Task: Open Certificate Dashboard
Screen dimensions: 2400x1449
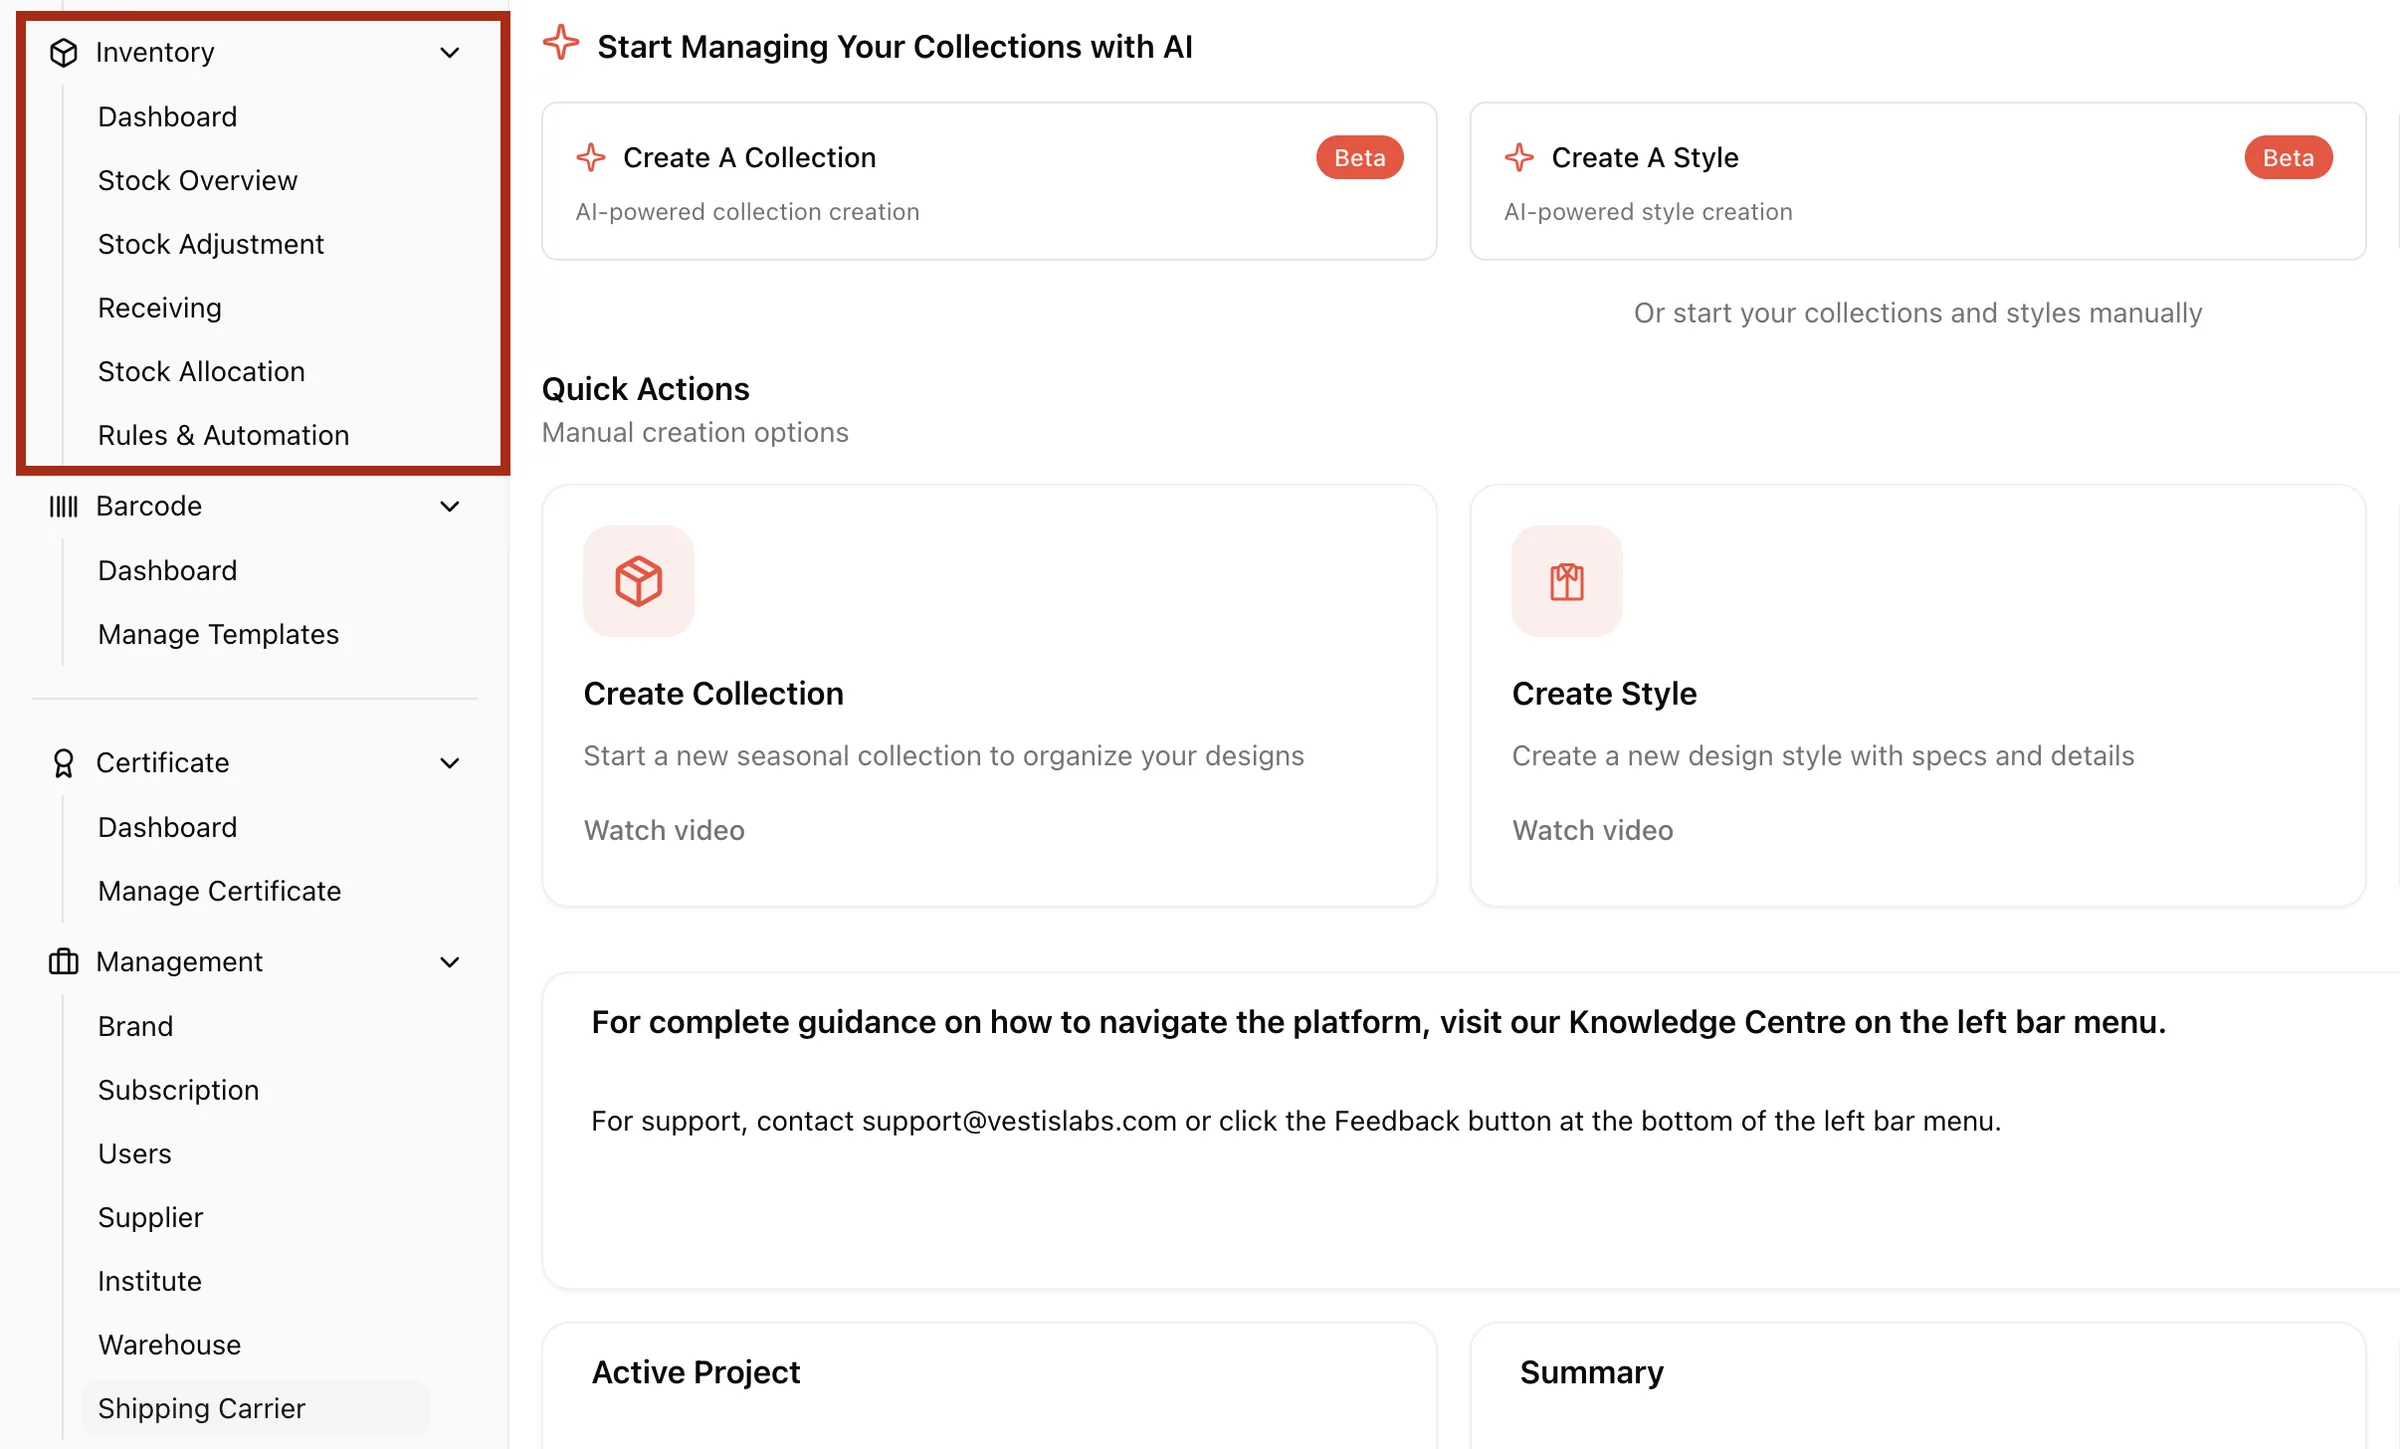Action: [x=167, y=827]
